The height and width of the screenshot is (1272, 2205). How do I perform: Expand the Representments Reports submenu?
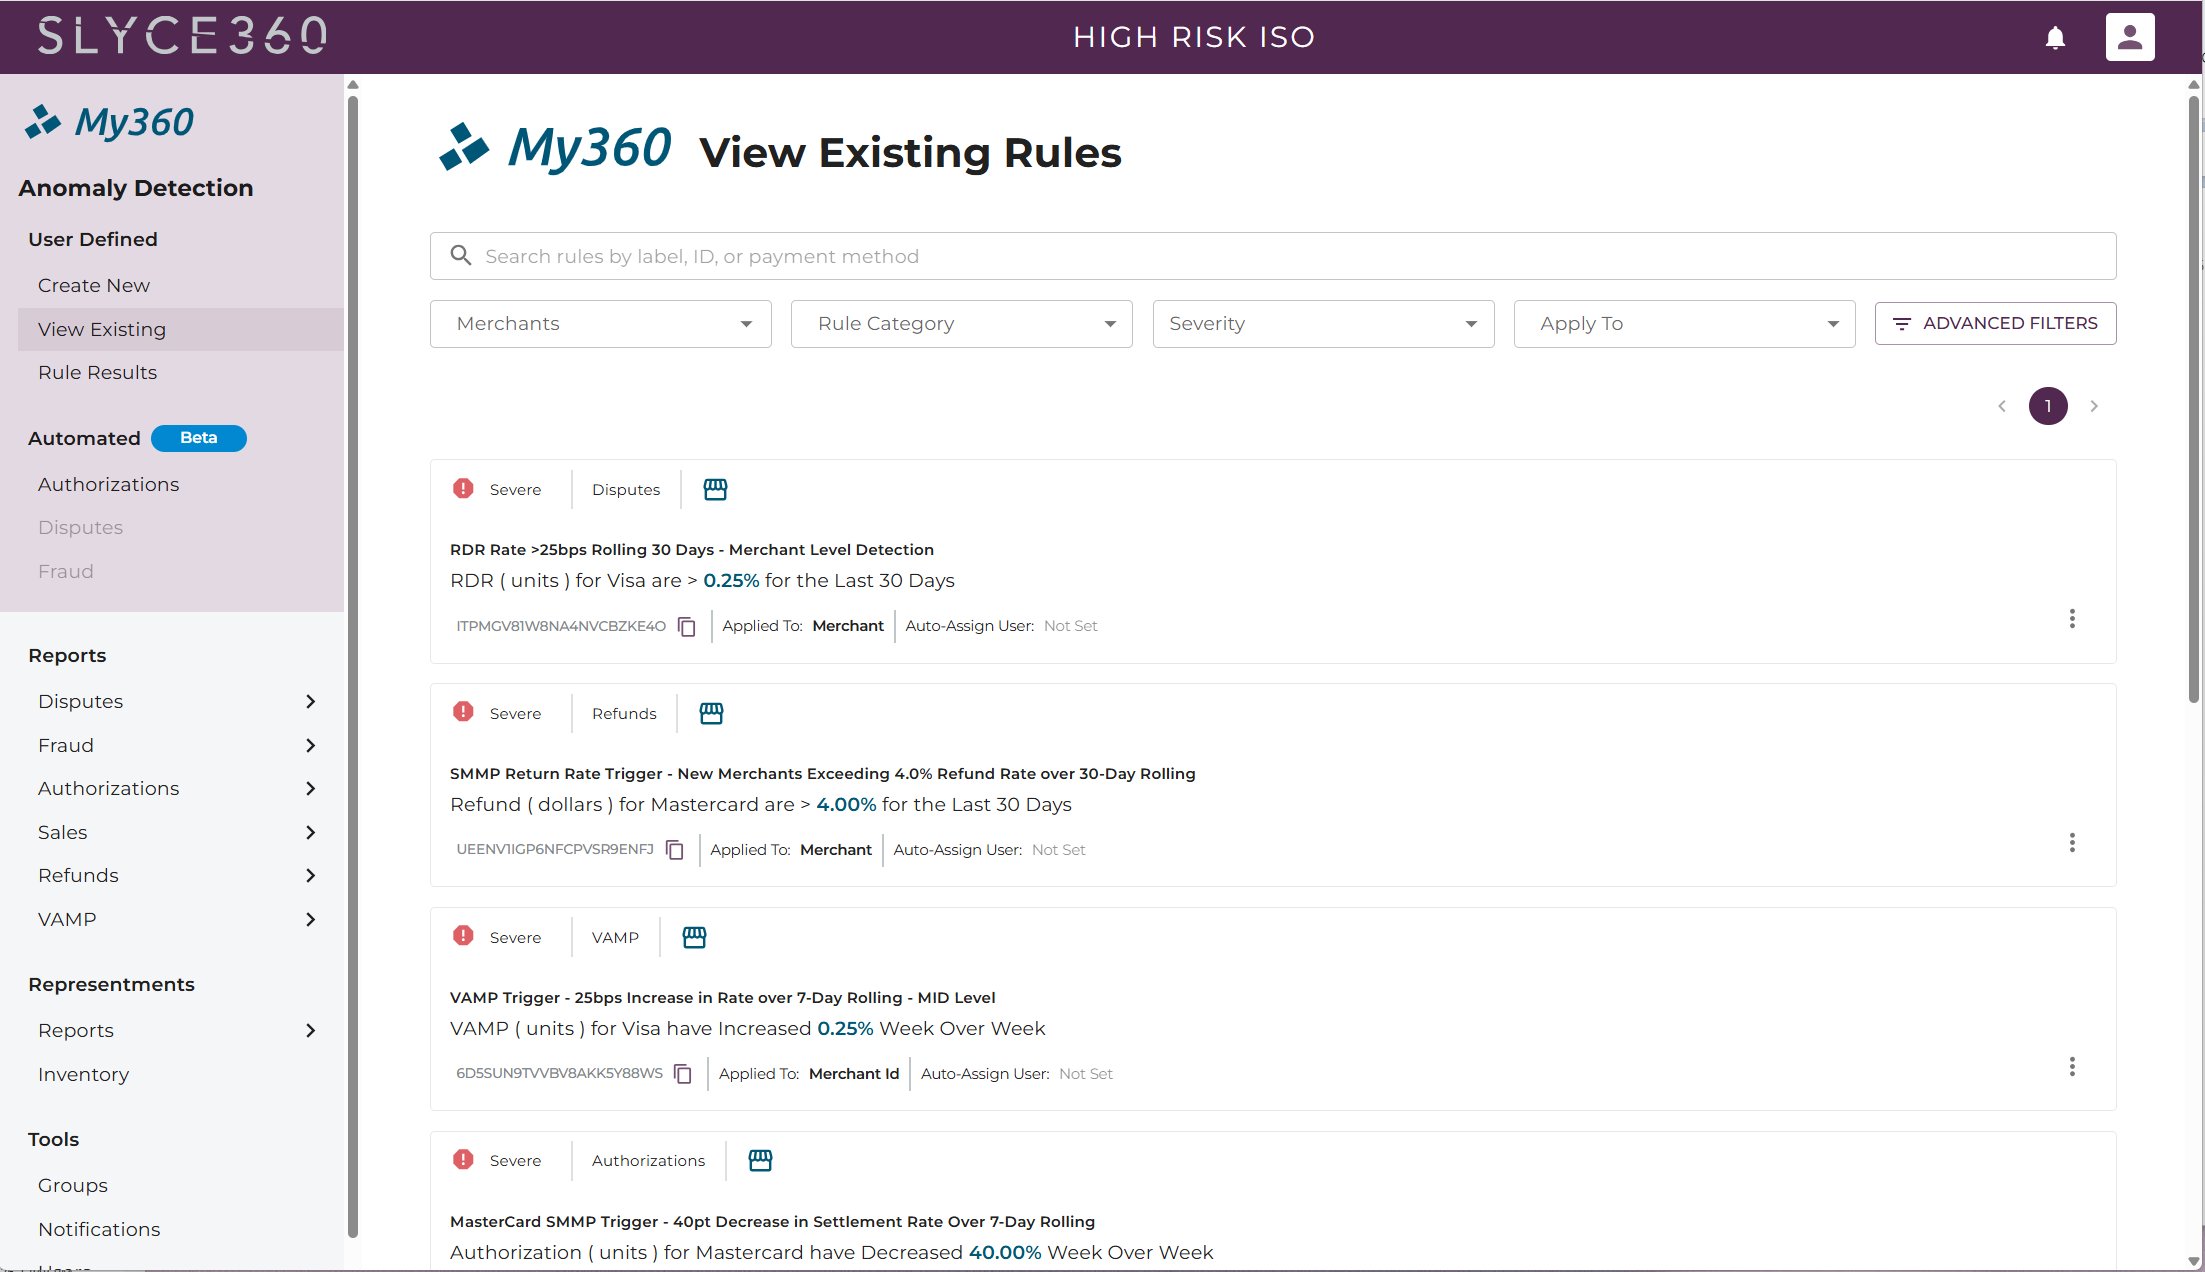click(x=311, y=1031)
